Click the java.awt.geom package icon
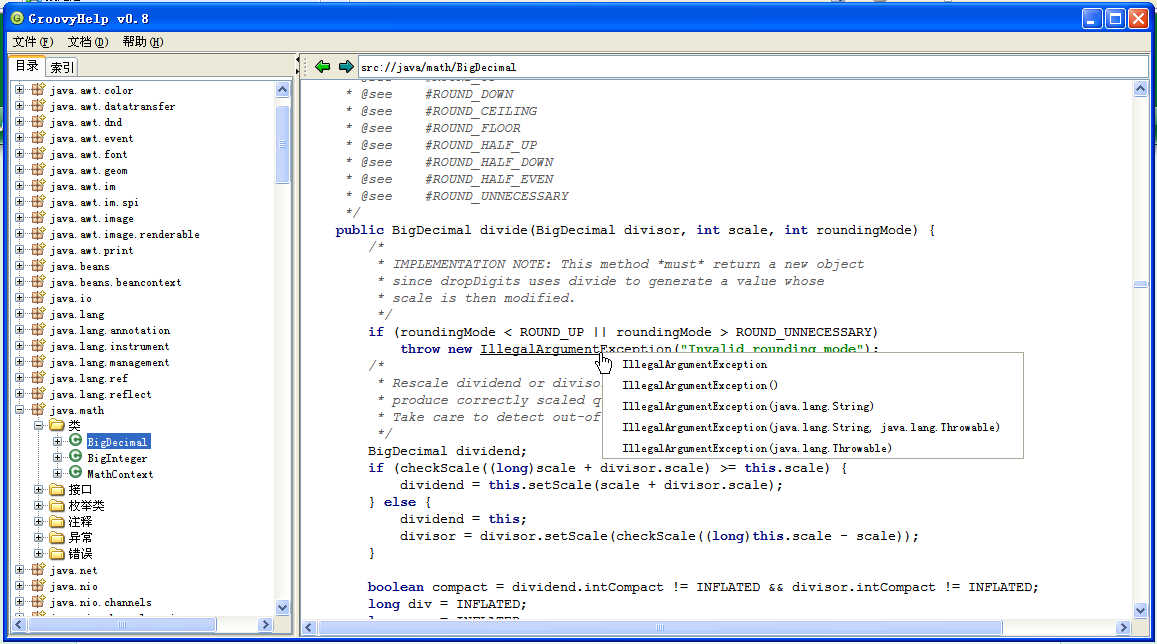The width and height of the screenshot is (1157, 644). tap(38, 170)
